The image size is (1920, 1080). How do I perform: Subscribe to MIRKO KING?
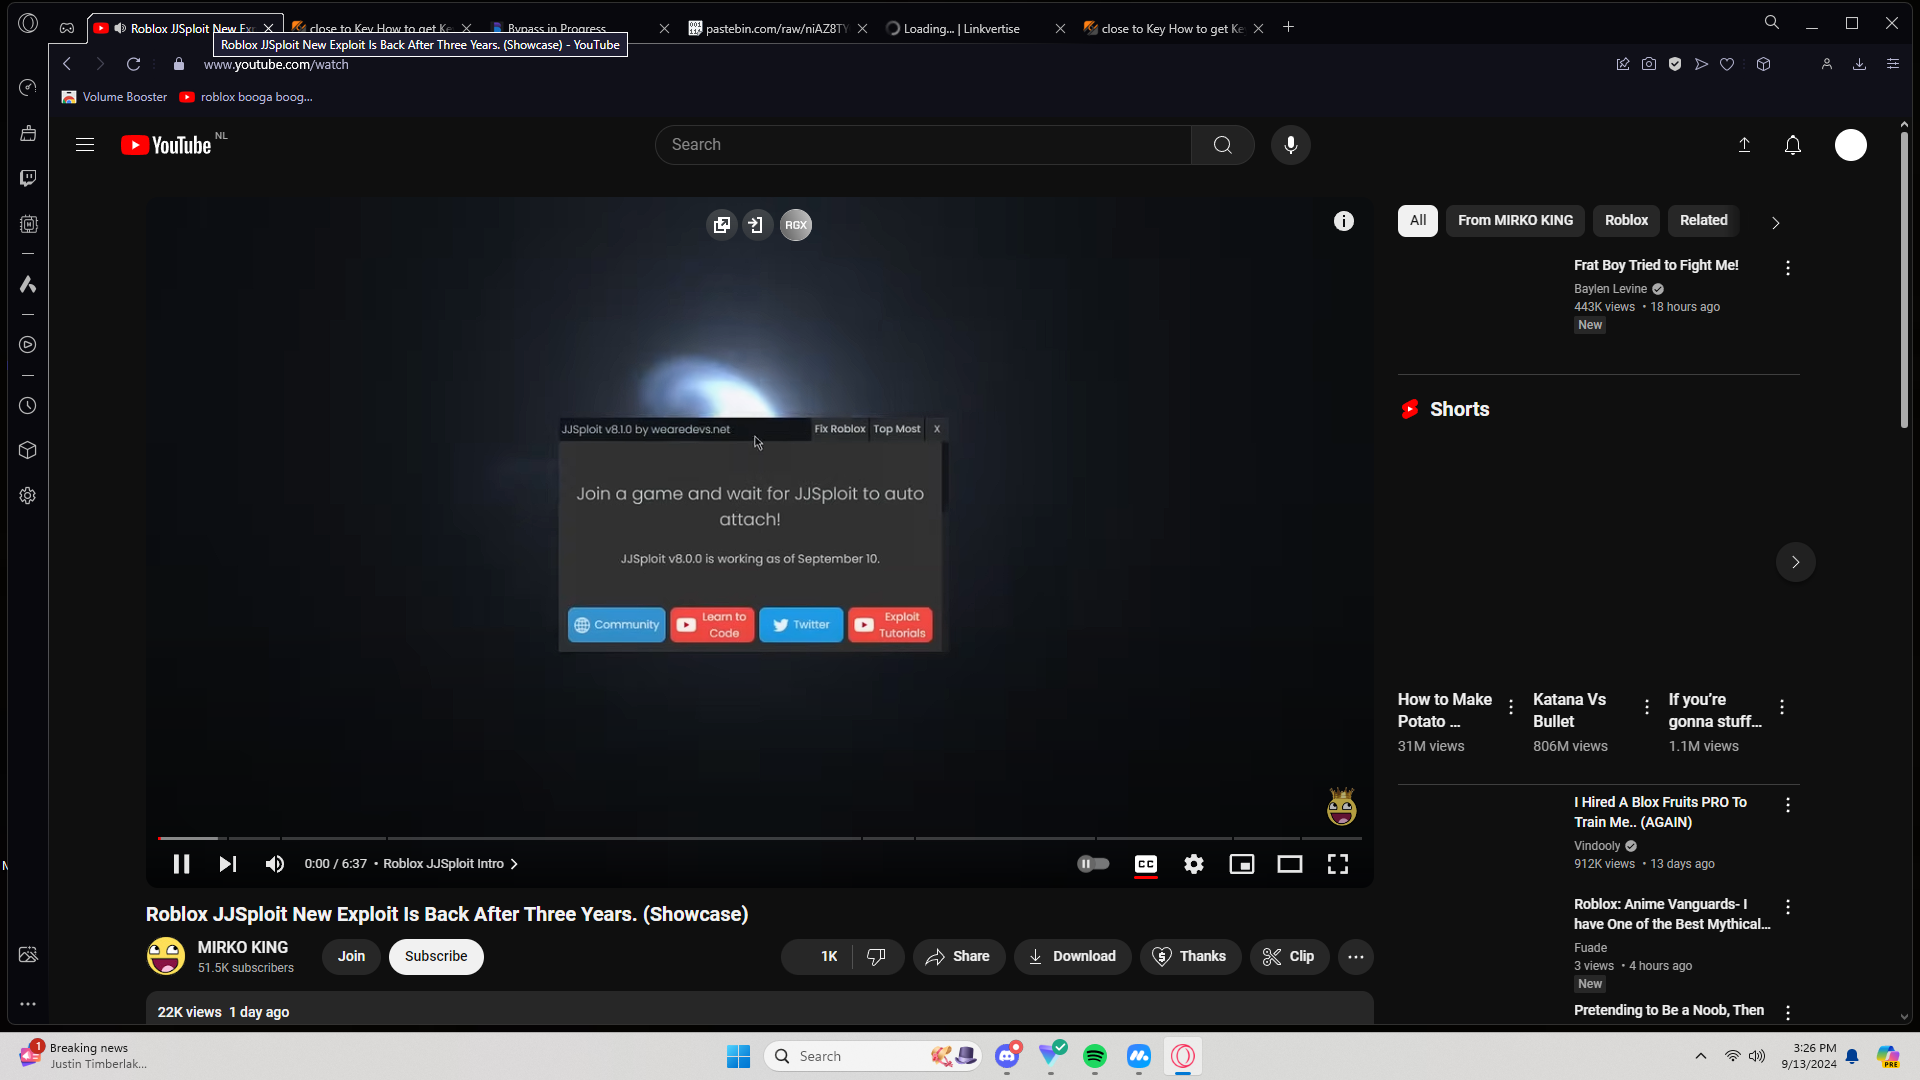coord(436,957)
